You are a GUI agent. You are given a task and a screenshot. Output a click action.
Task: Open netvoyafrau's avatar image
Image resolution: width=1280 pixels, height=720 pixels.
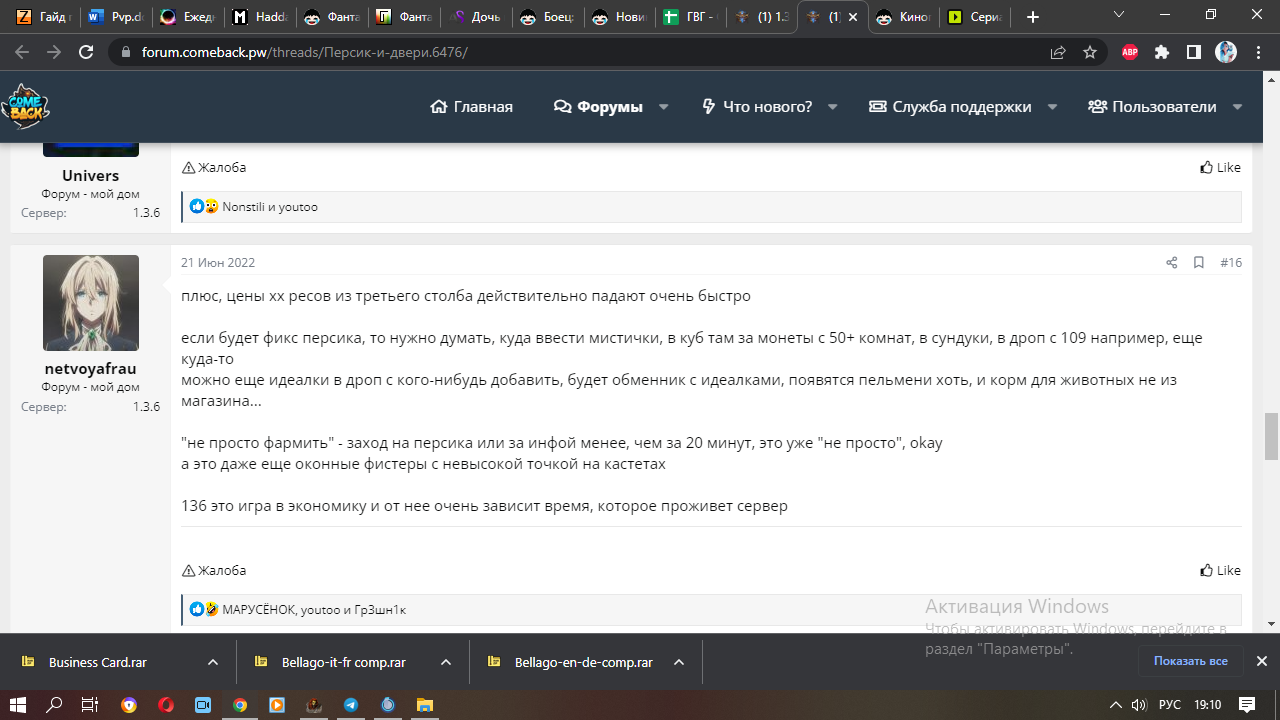(x=91, y=302)
